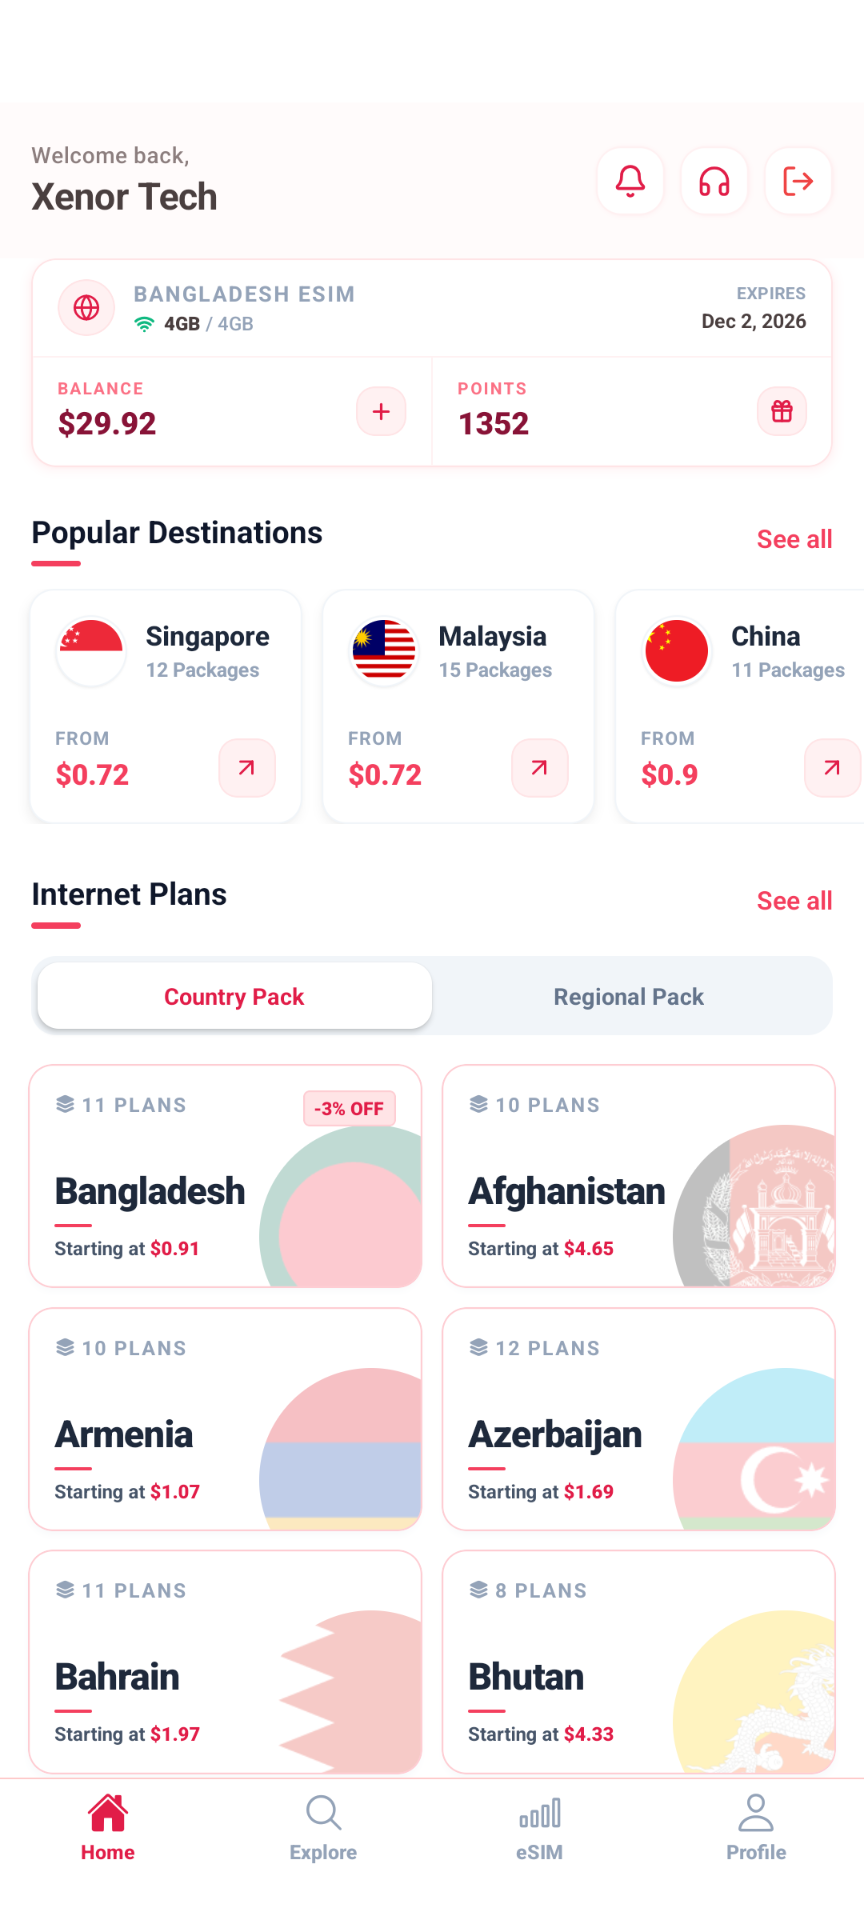Open the notifications bell icon
This screenshot has height=1920, width=864.
630,181
